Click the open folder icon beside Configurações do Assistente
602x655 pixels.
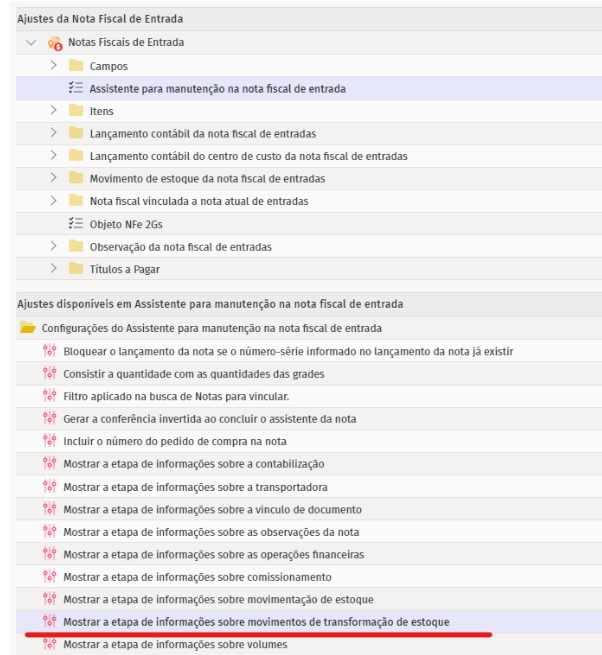click(28, 328)
